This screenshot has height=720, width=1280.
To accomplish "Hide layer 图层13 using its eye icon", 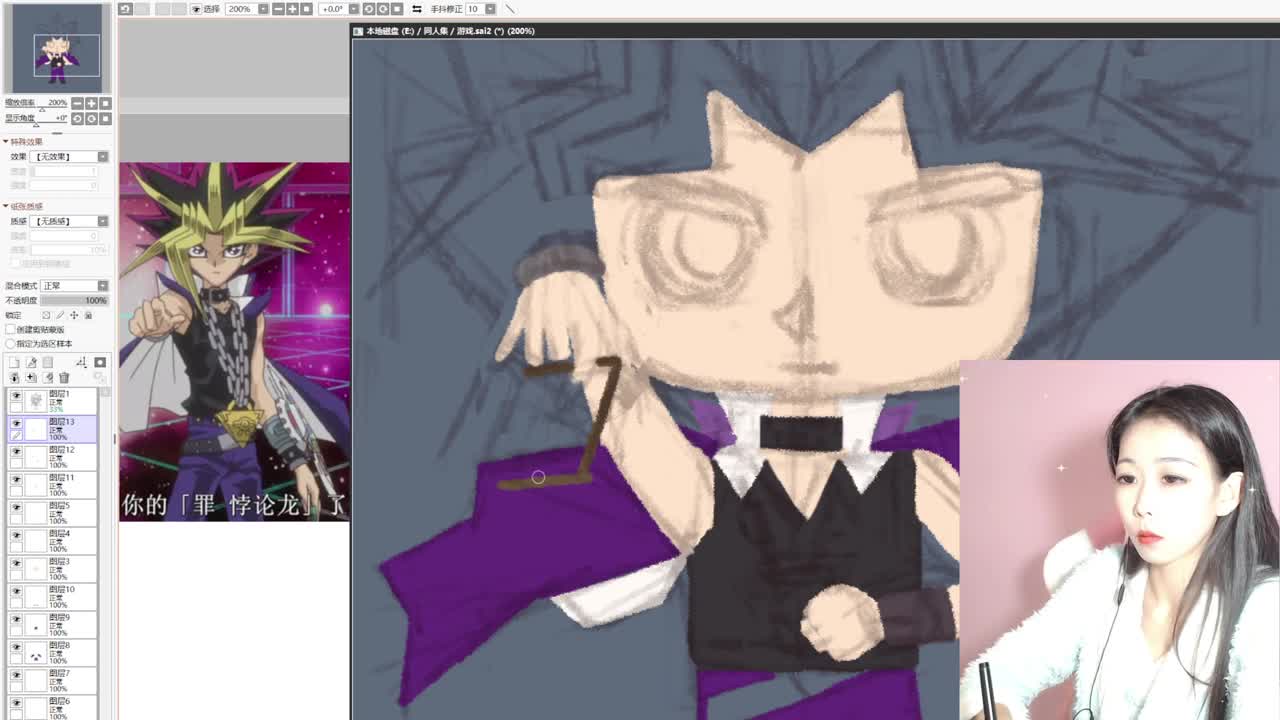I will click(x=16, y=423).
